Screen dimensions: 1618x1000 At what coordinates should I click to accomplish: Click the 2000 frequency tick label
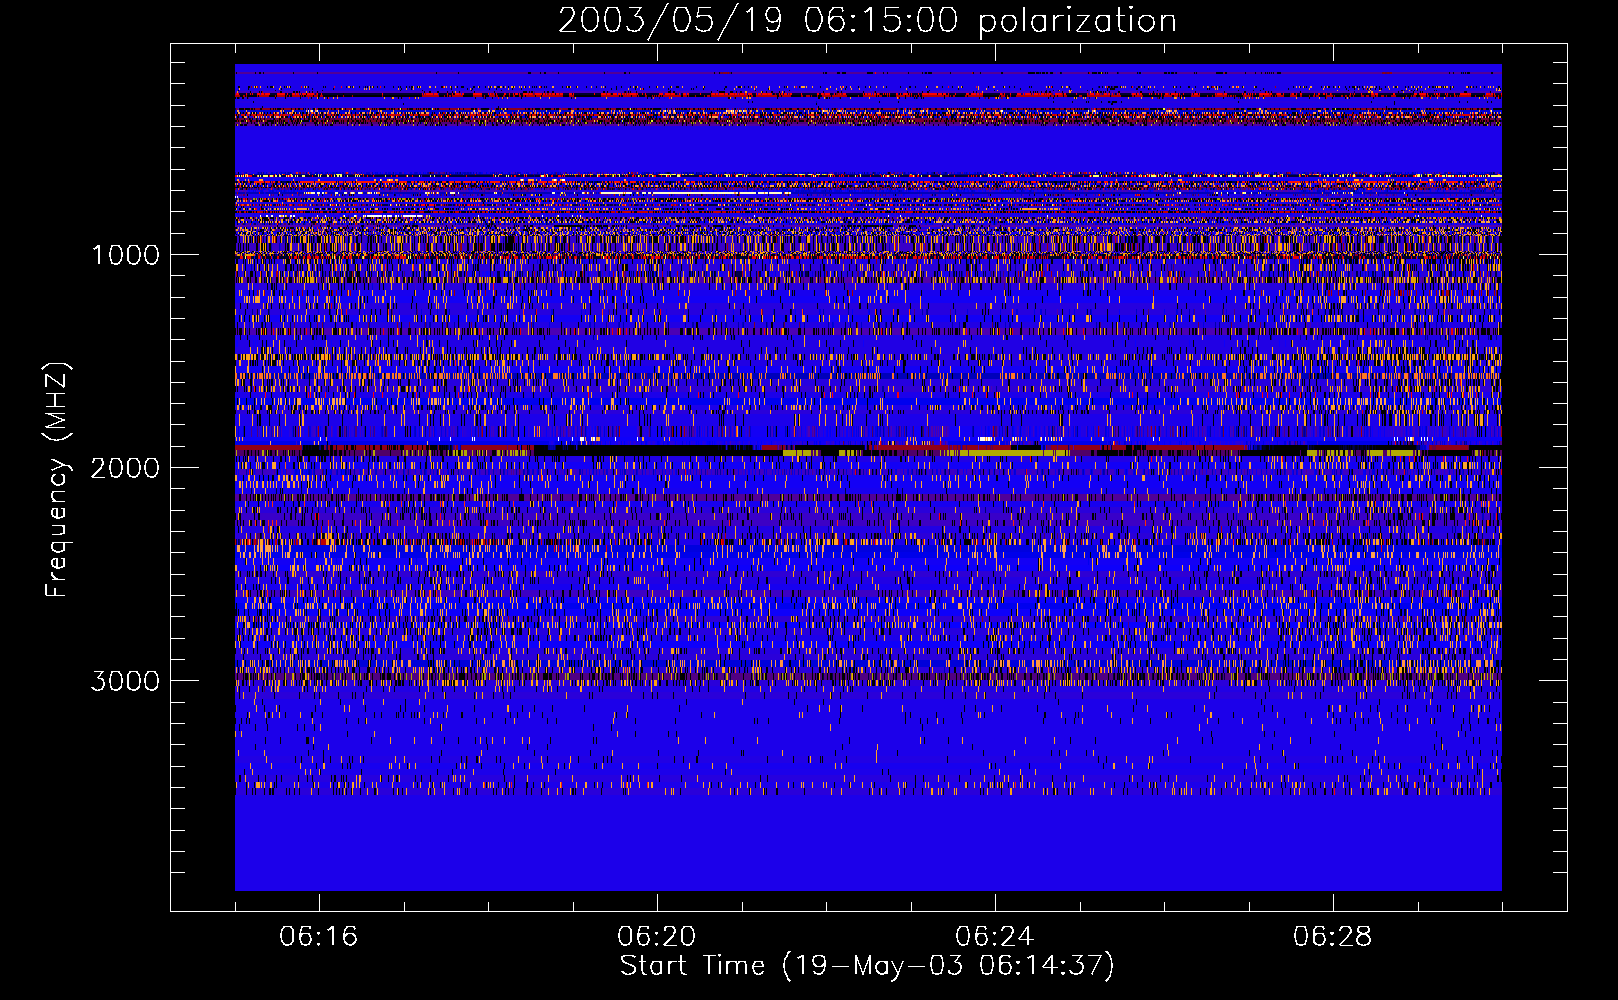[x=125, y=468]
